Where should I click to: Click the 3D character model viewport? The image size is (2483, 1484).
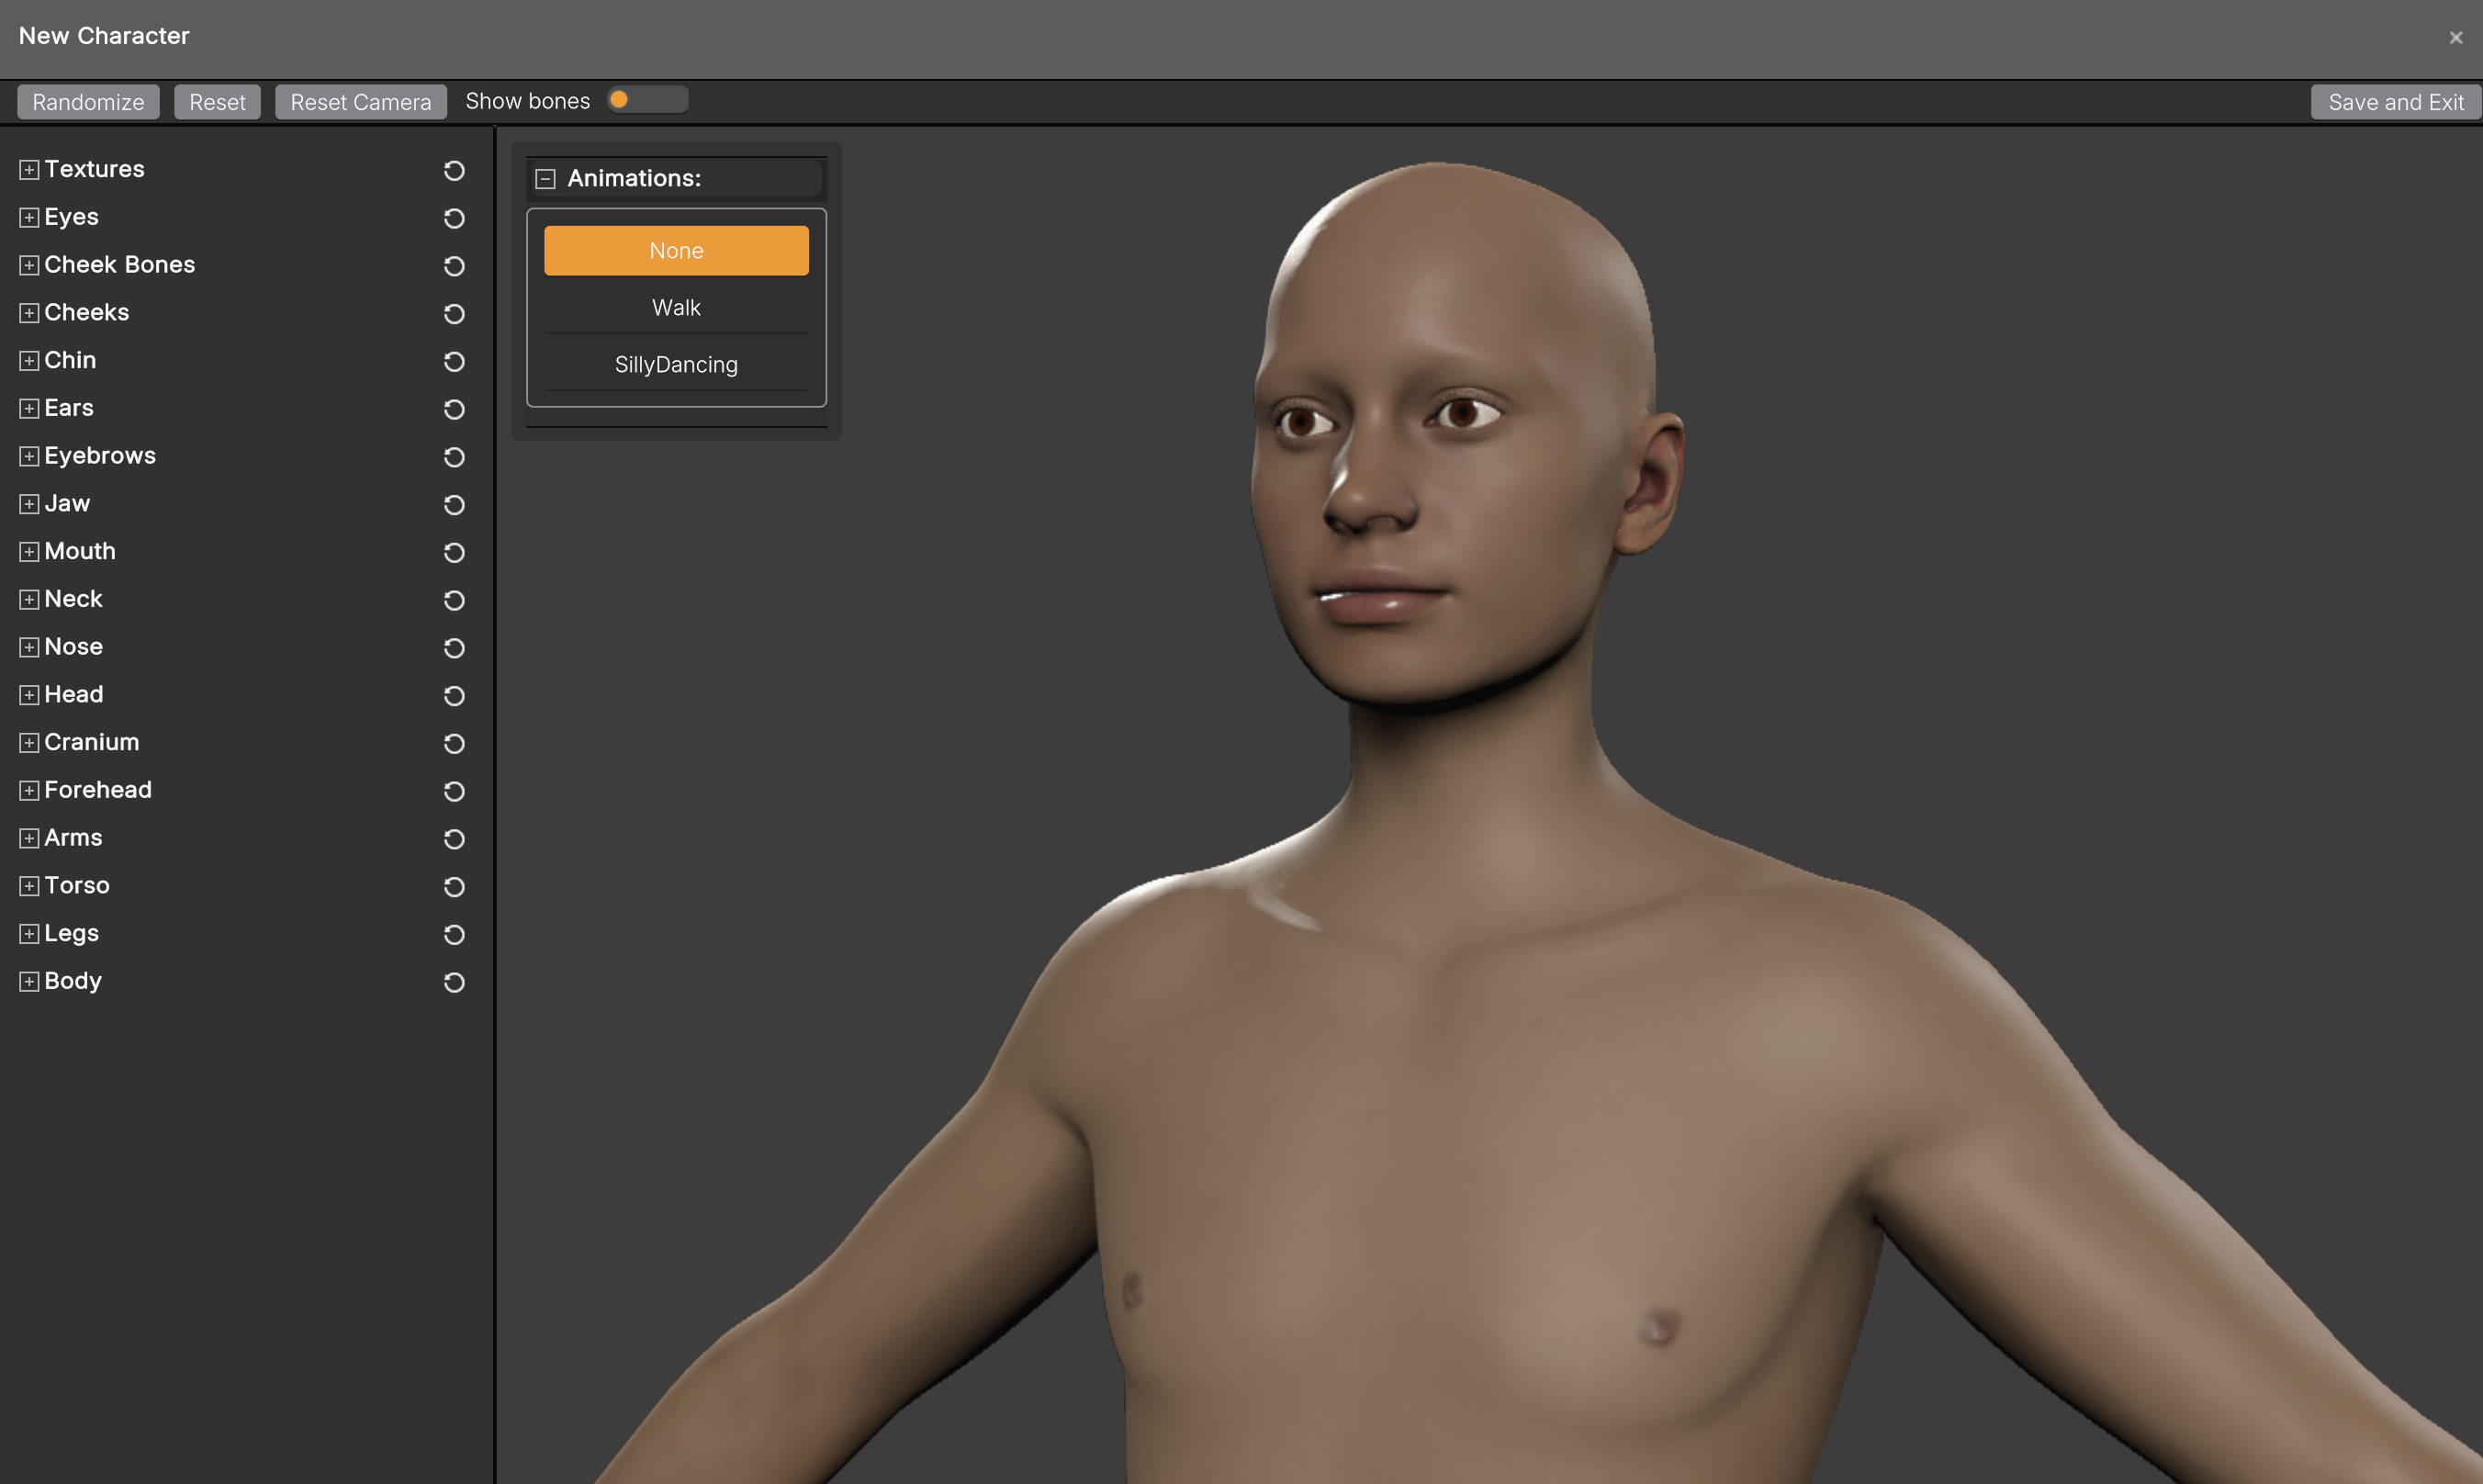1489,805
